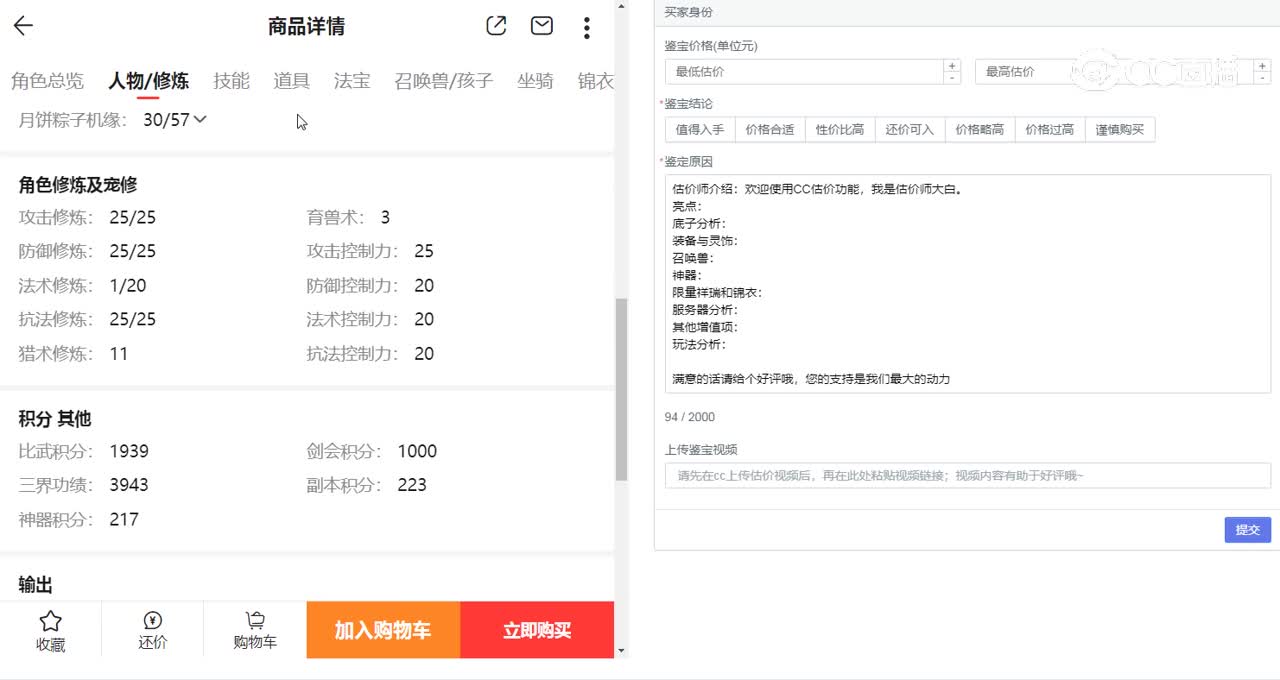Select the 人物/修炼 tab
Viewport: 1280px width, 680px height.
click(148, 81)
